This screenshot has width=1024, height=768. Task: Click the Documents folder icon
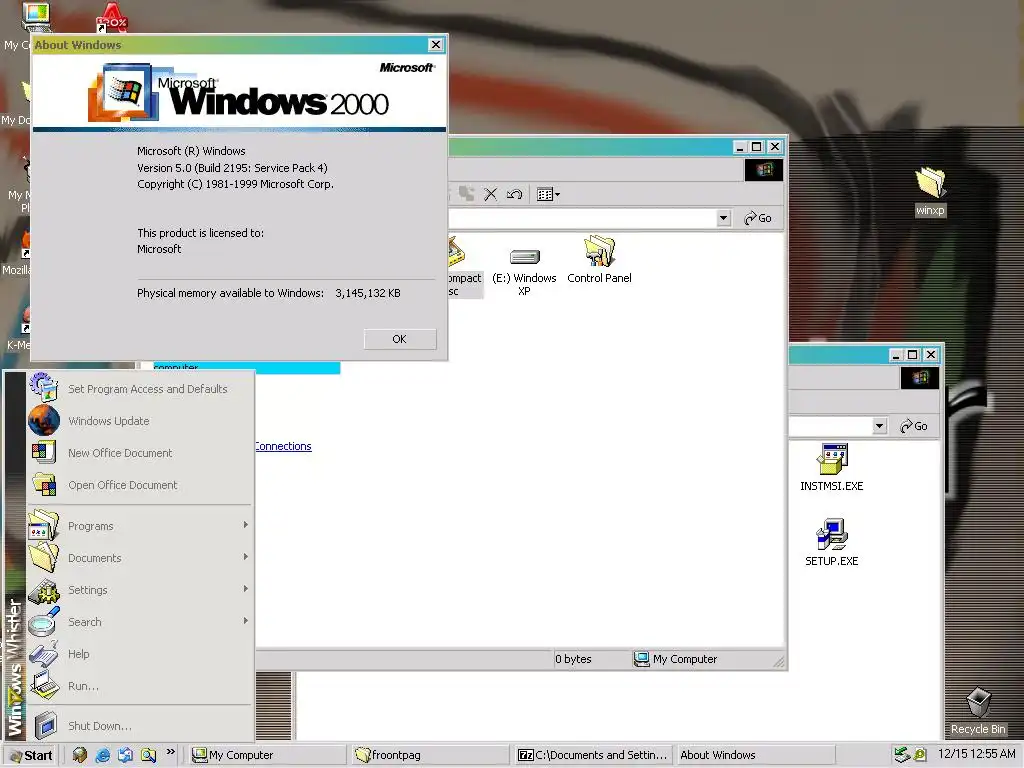point(44,558)
